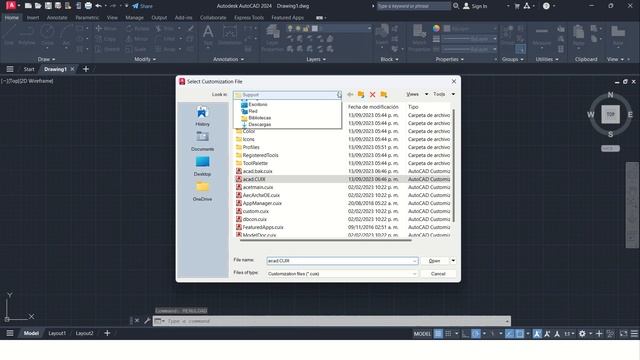Open the OneDrive shortcut in dialog sidebar

(202, 191)
